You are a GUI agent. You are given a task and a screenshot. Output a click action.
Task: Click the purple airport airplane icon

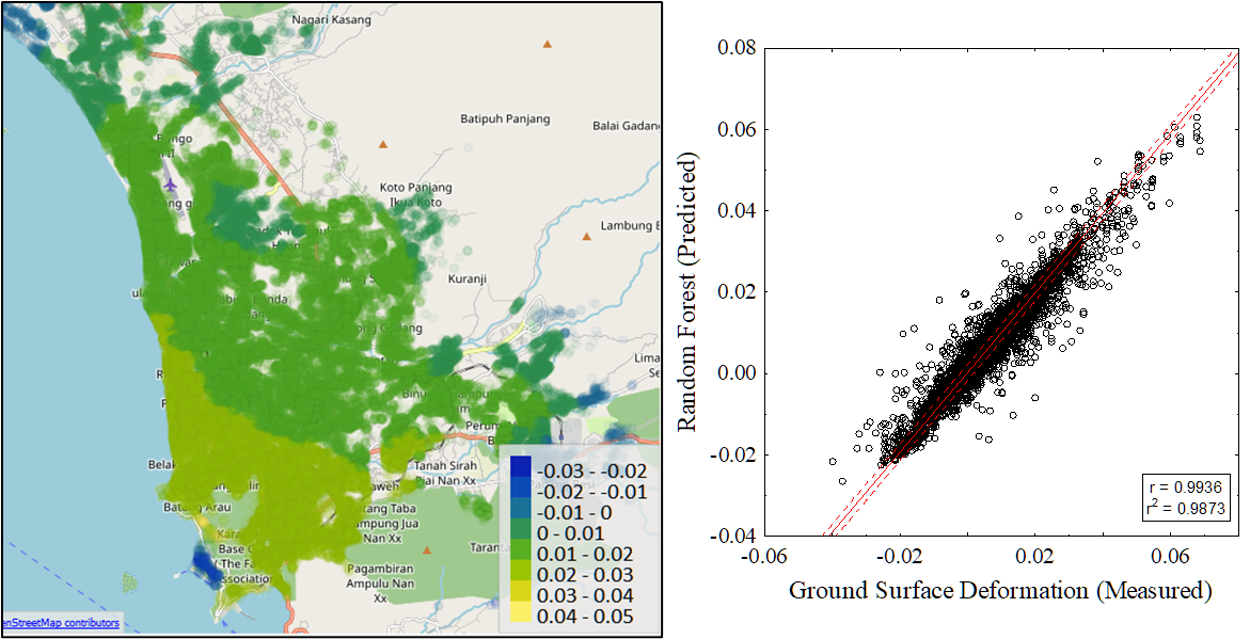tap(170, 186)
